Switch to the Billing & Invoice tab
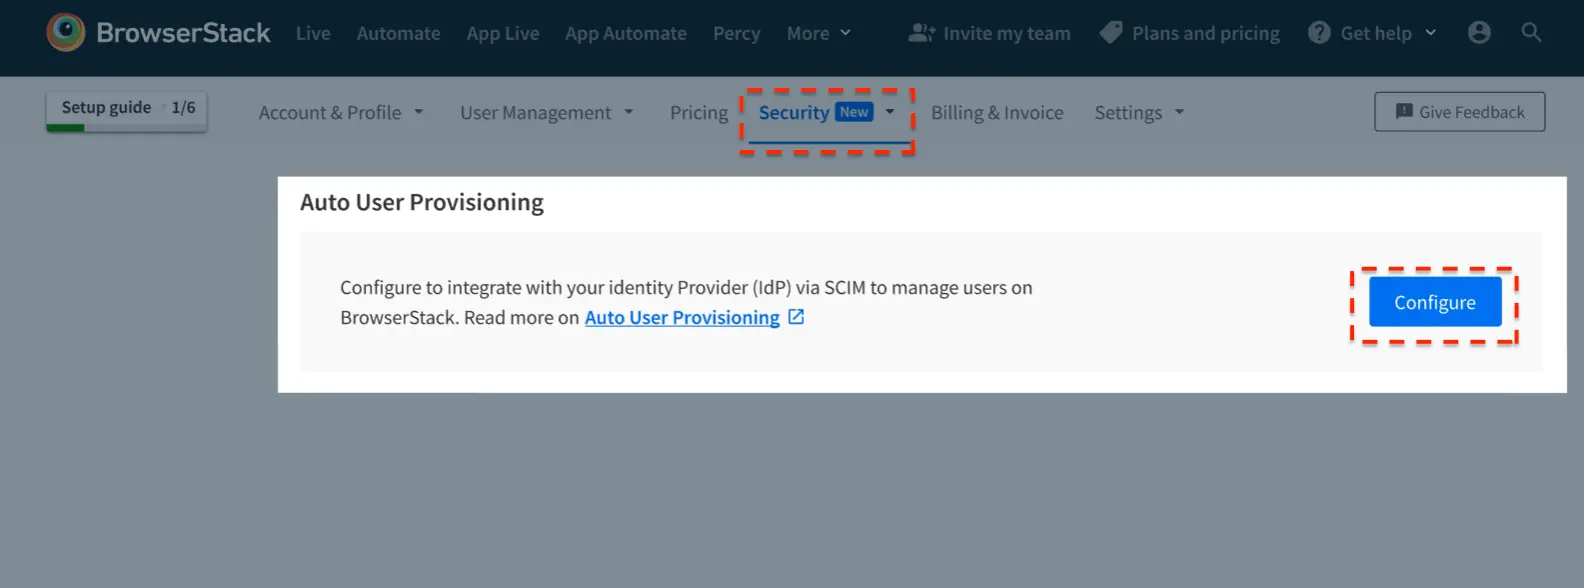Viewport: 1584px width, 588px height. pyautogui.click(x=997, y=113)
